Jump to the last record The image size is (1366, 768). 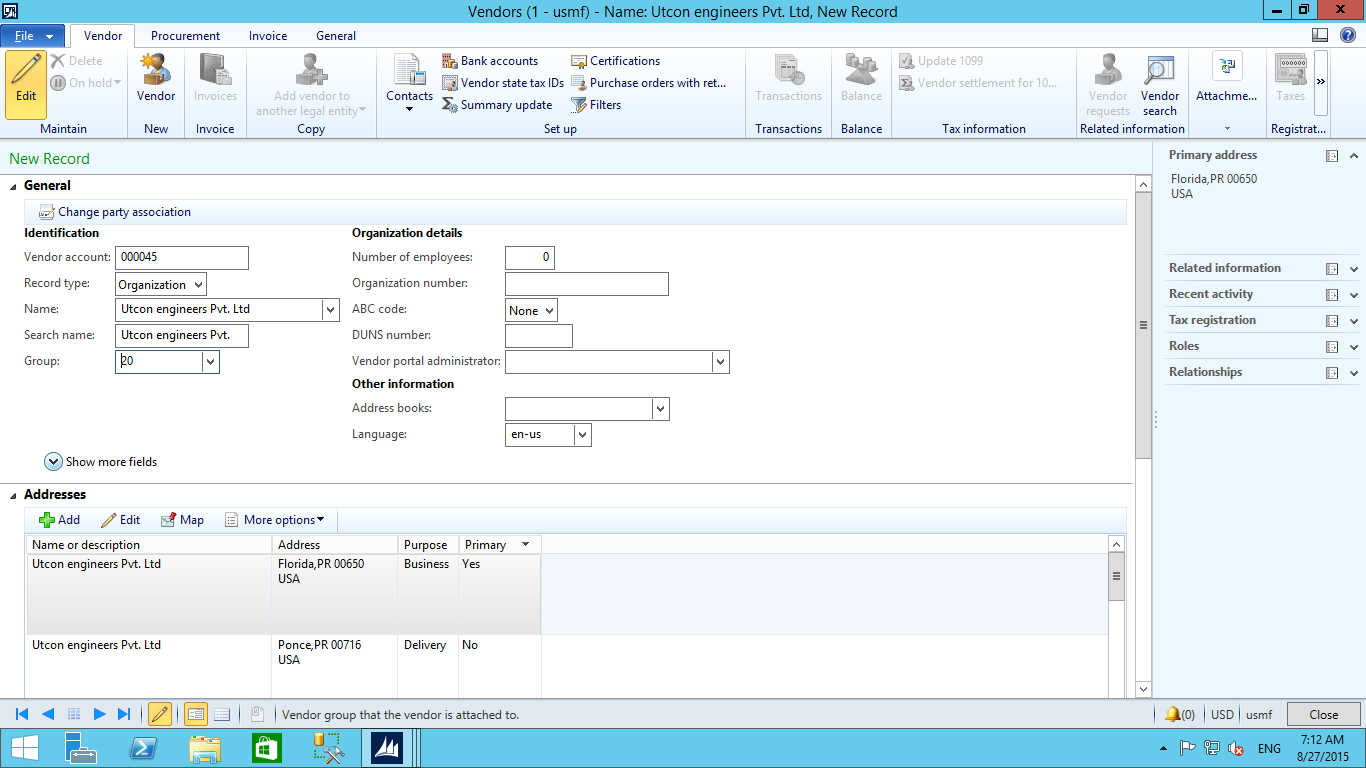(124, 714)
